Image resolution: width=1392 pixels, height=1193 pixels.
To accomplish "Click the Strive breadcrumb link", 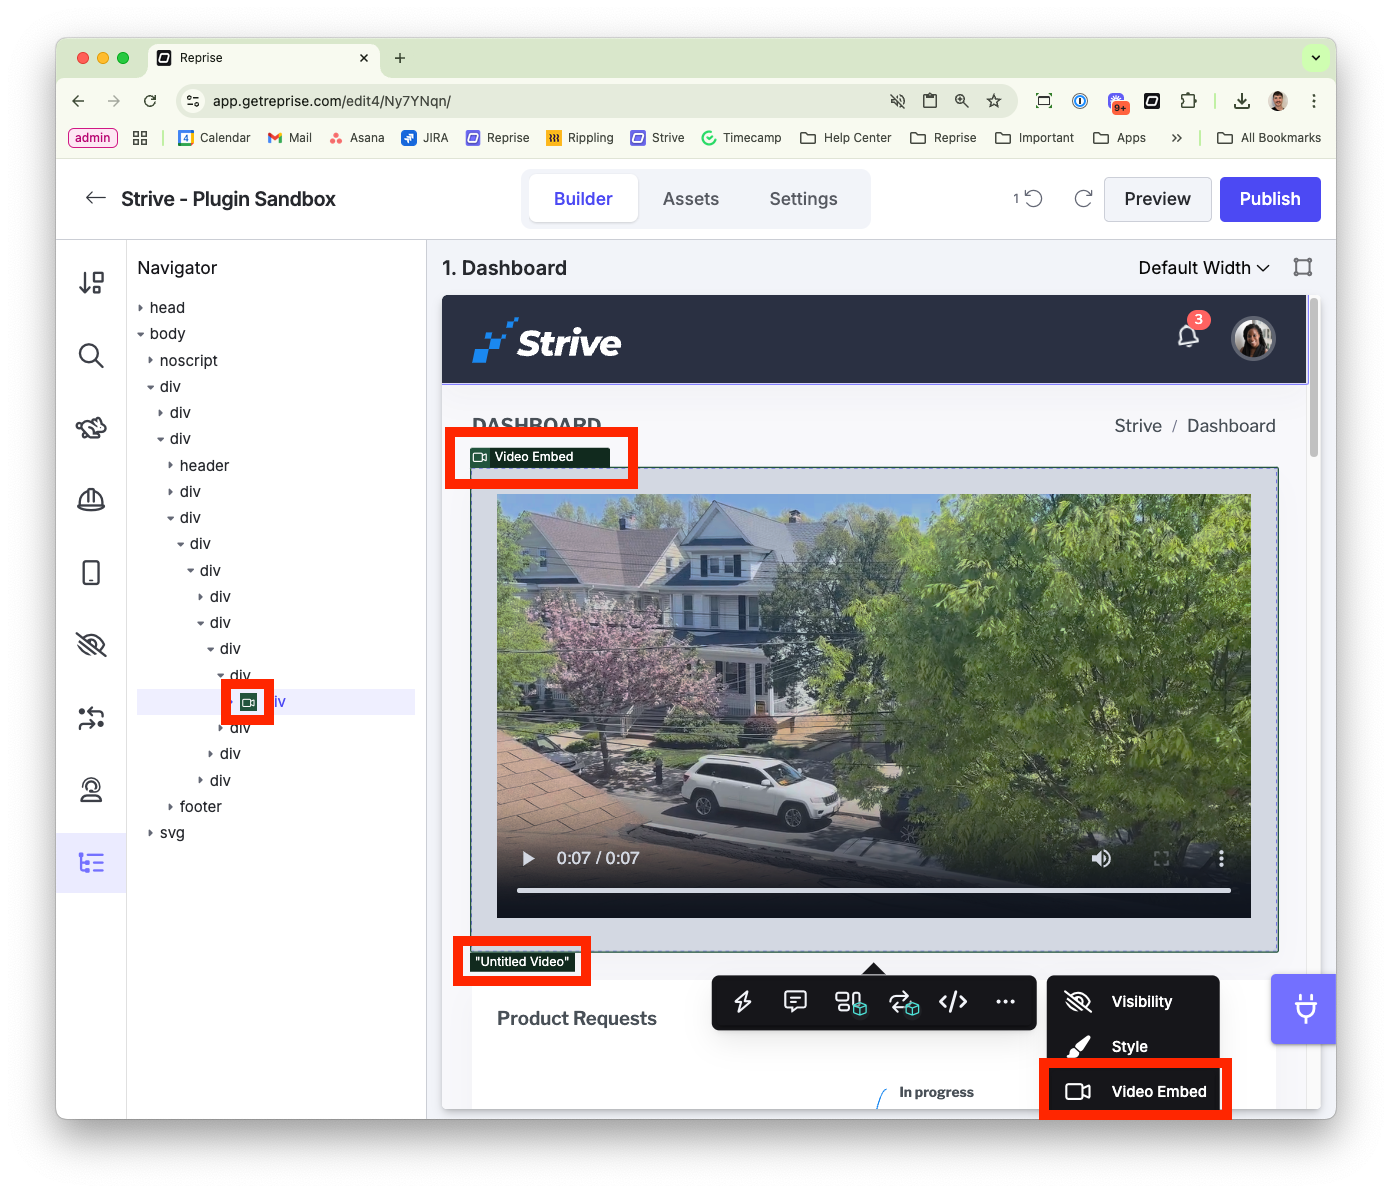I will point(1138,426).
